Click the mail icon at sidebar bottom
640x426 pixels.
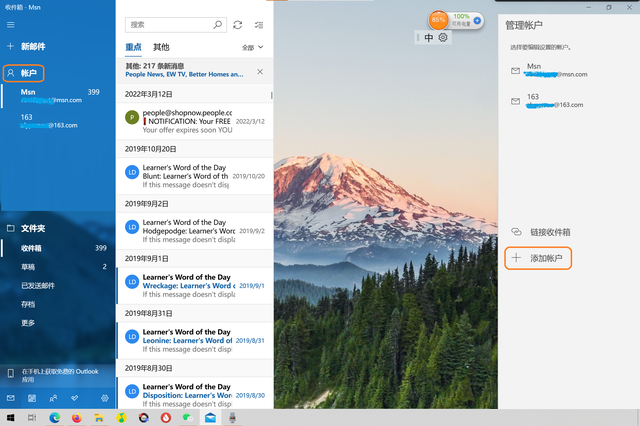pos(11,398)
